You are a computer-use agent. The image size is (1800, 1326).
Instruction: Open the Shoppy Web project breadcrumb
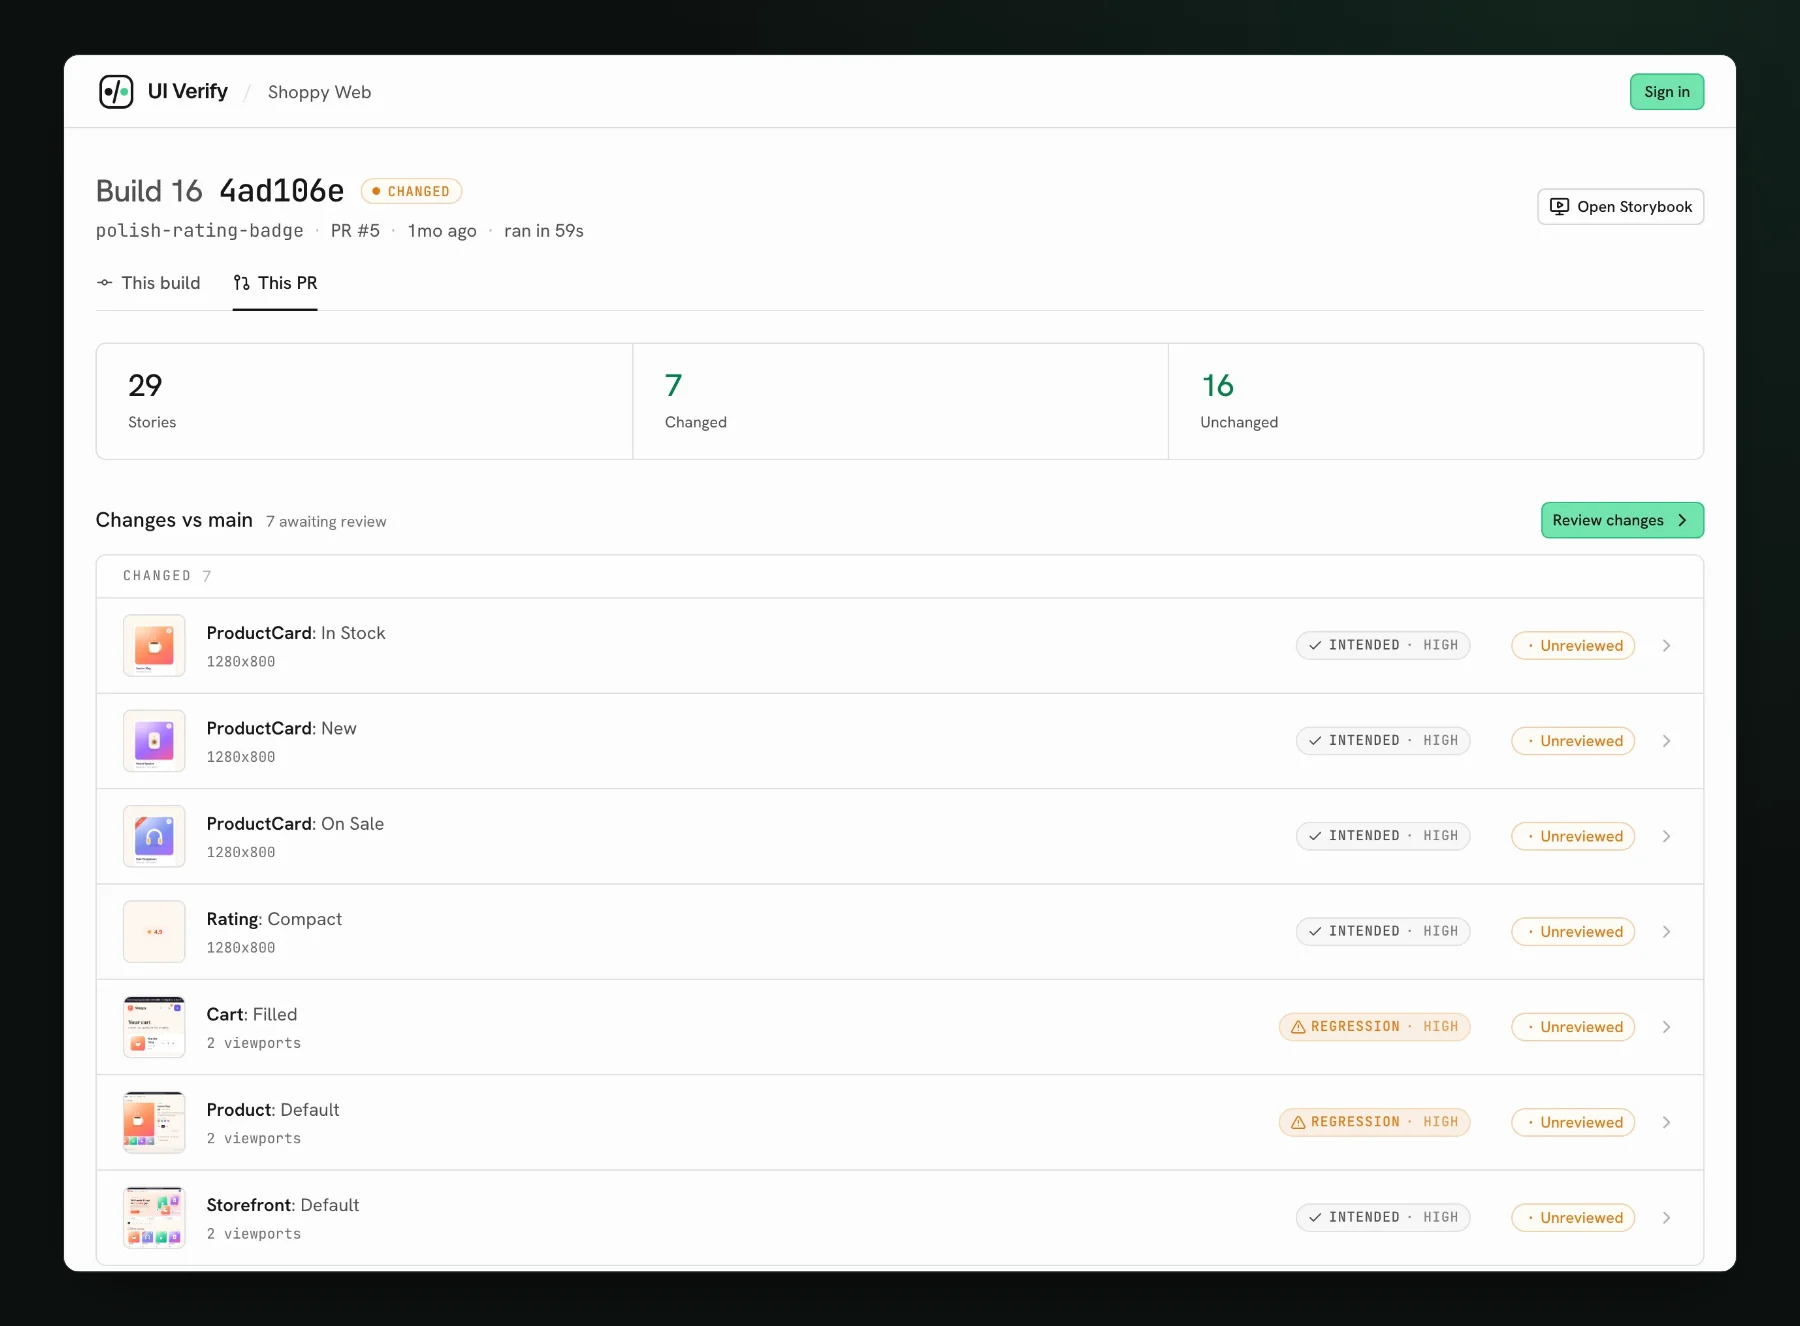pyautogui.click(x=319, y=92)
